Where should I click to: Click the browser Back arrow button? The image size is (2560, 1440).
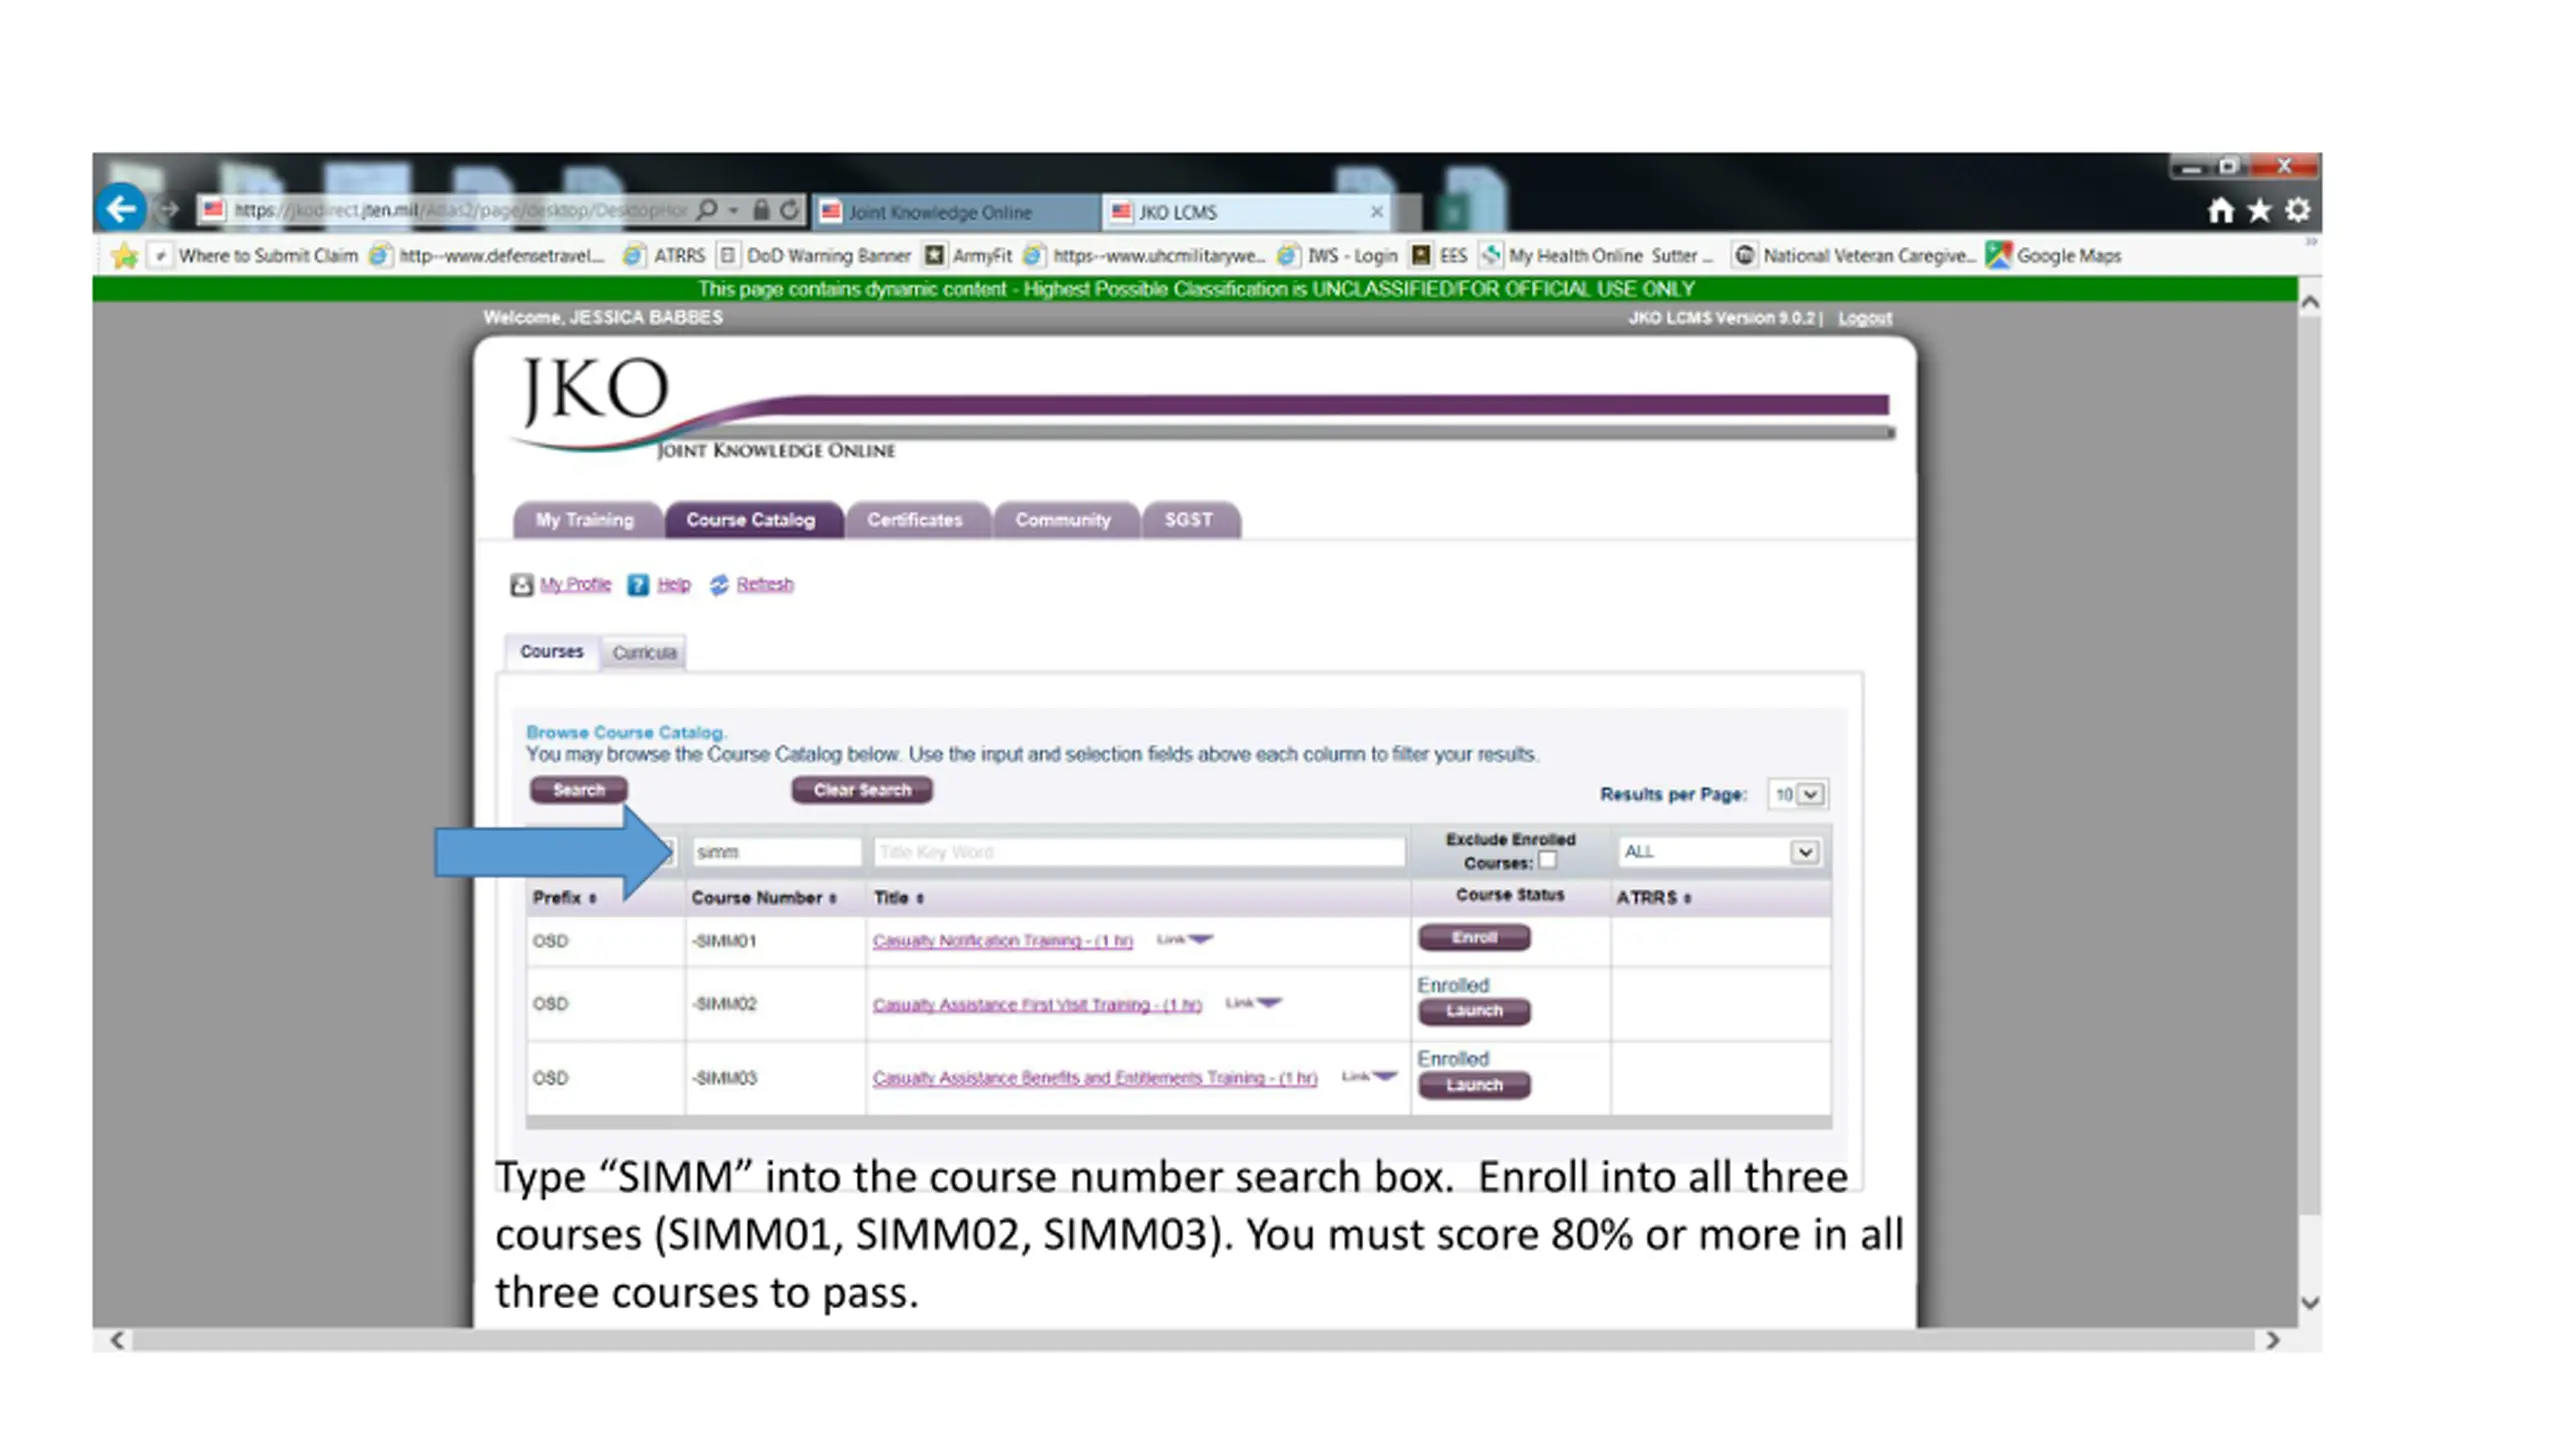[121, 209]
